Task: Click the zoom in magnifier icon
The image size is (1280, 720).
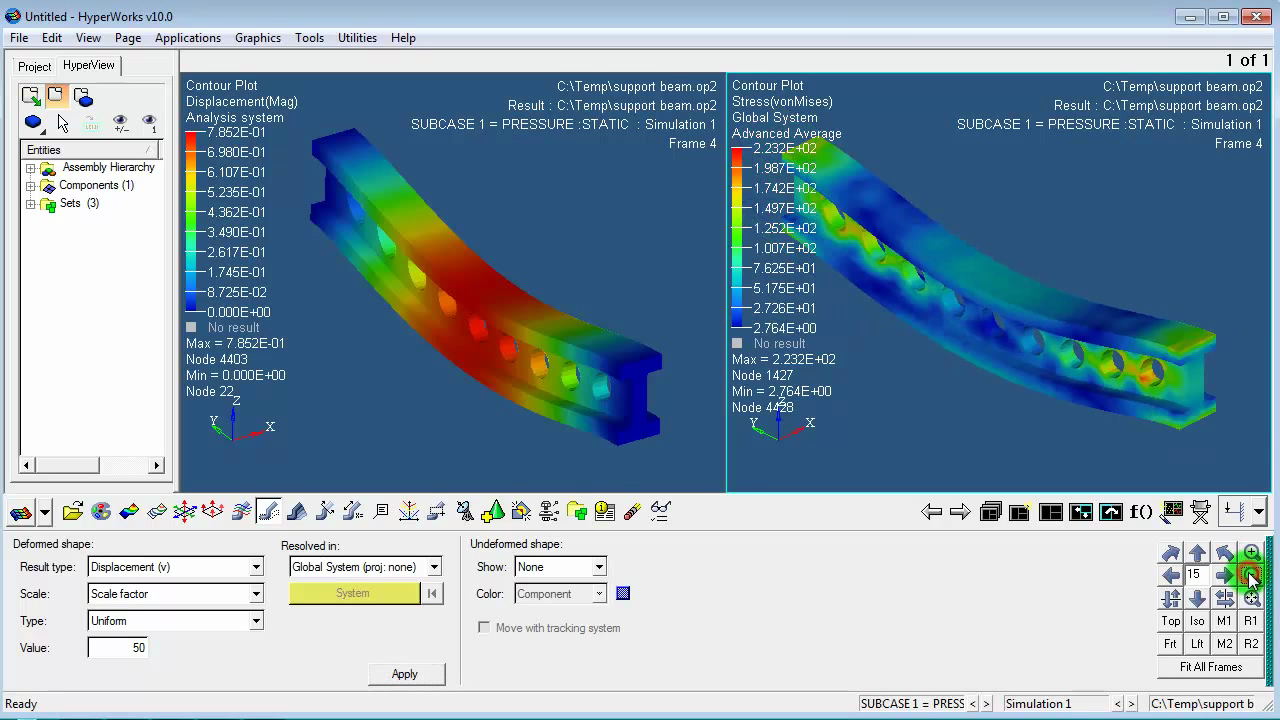Action: point(1252,553)
